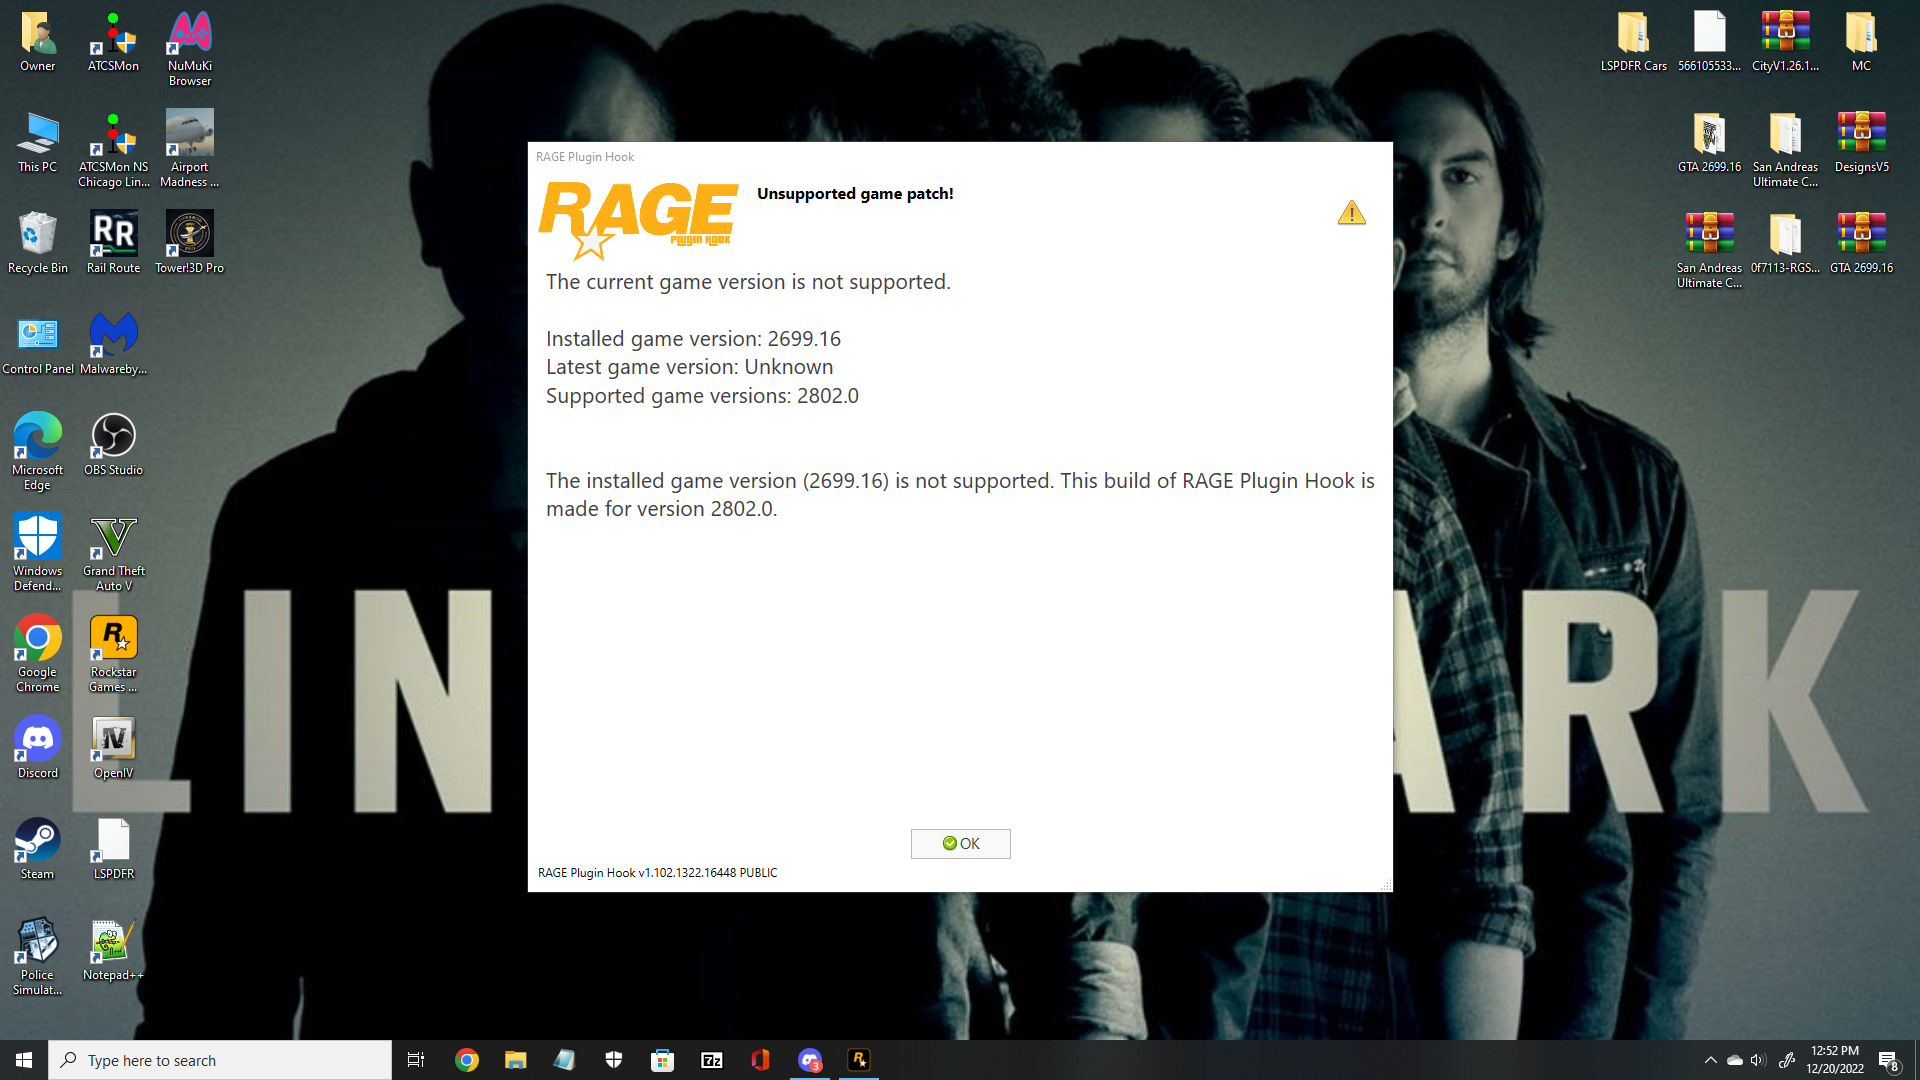This screenshot has height=1080, width=1920.
Task: Select the Notepad++ desktop icon
Action: point(113,944)
